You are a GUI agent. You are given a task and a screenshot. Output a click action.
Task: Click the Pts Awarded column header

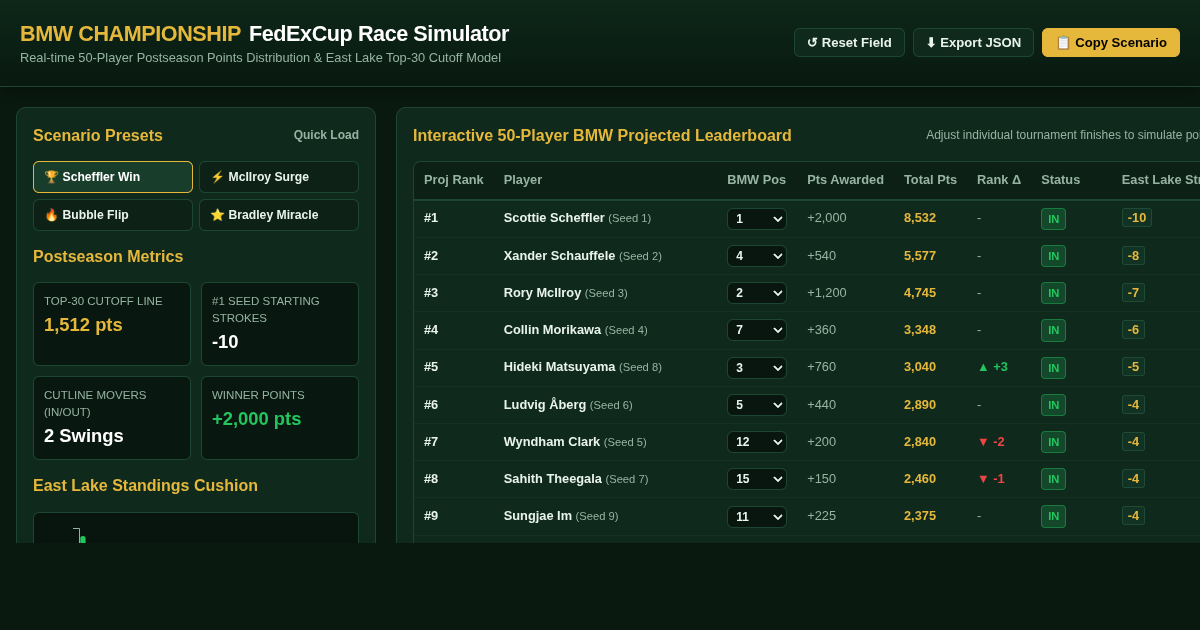point(845,180)
